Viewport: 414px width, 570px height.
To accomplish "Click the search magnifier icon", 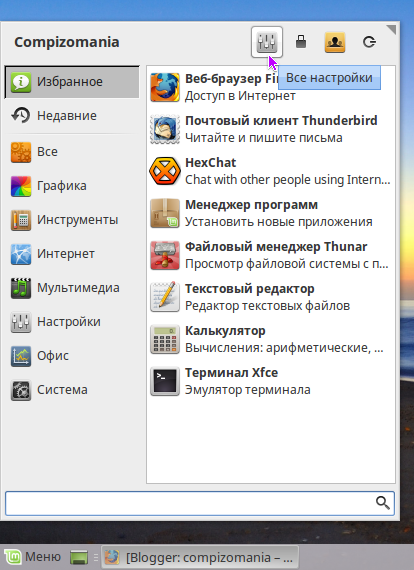I will coord(383,503).
